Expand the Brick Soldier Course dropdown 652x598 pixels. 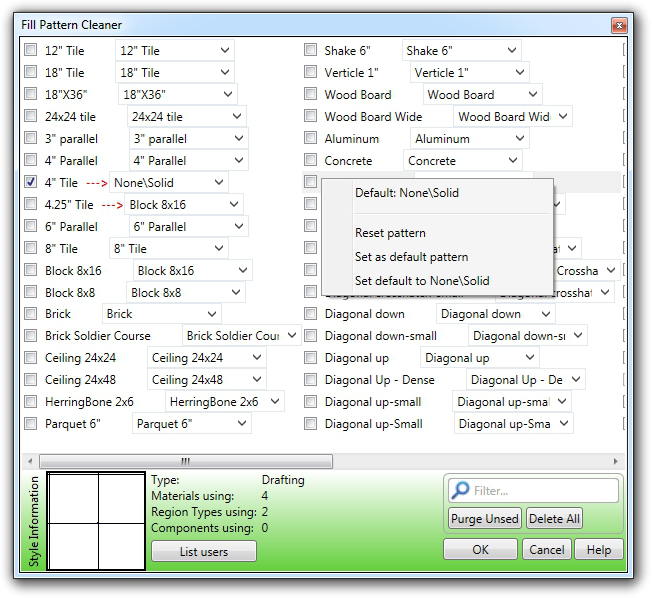pos(242,336)
